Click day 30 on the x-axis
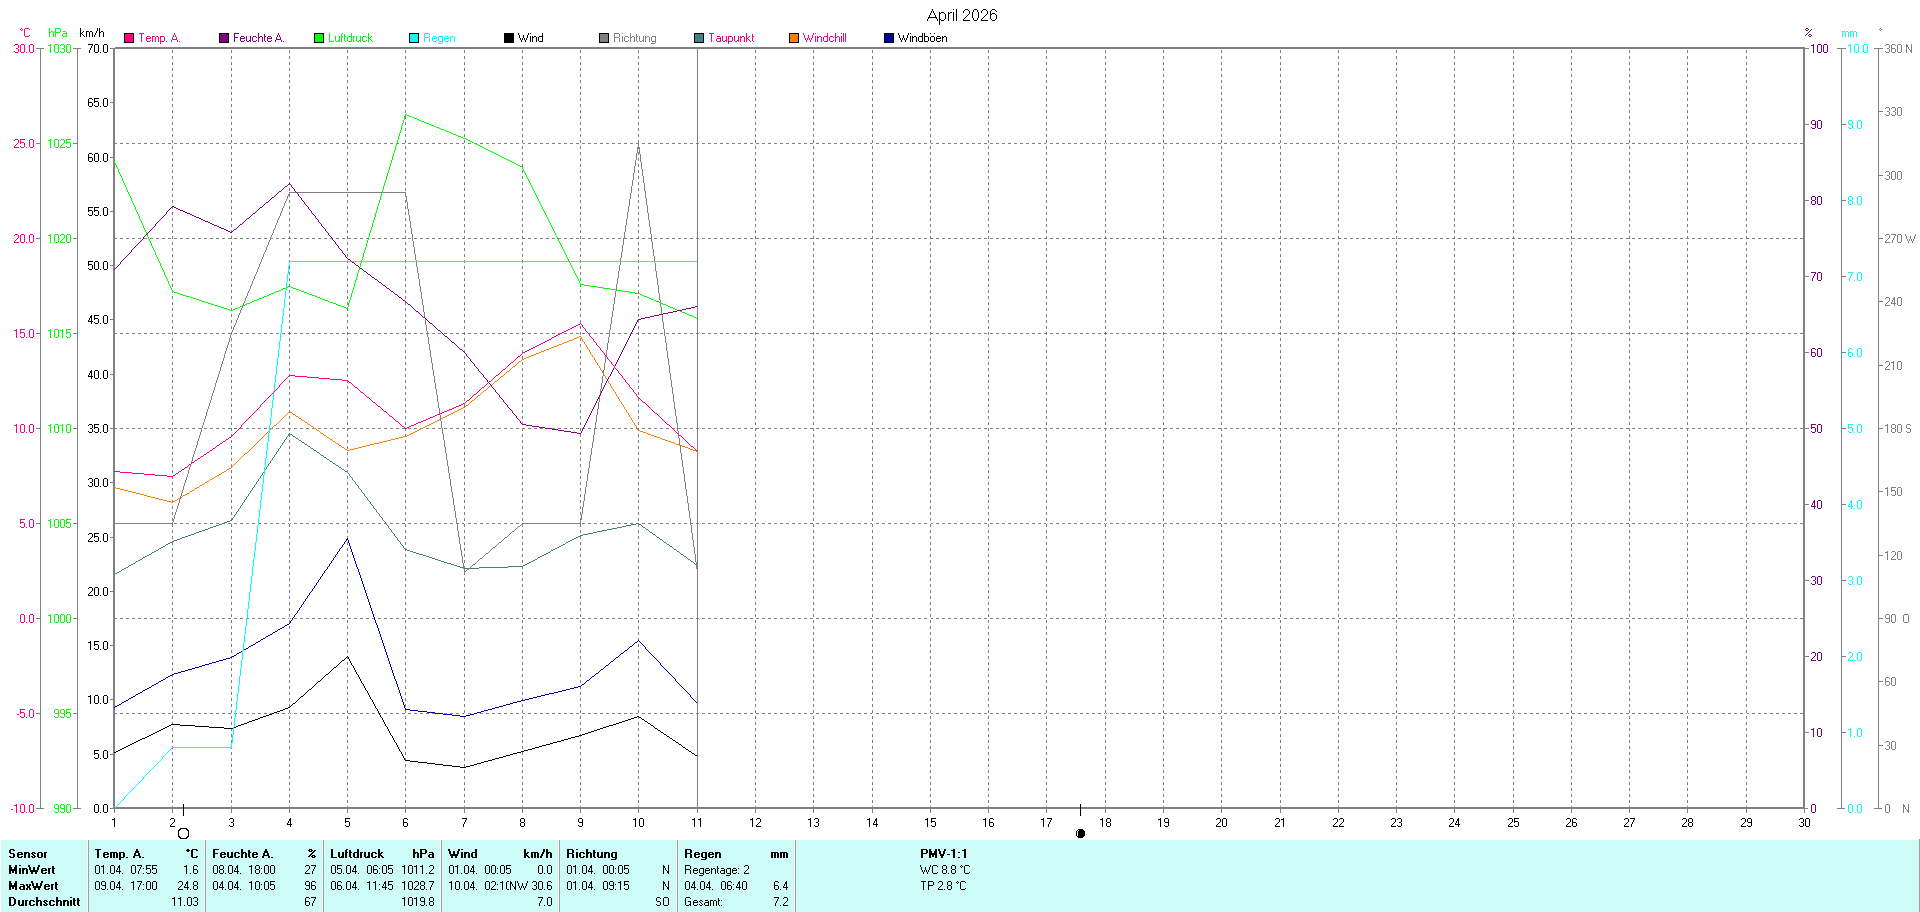 click(x=1804, y=823)
